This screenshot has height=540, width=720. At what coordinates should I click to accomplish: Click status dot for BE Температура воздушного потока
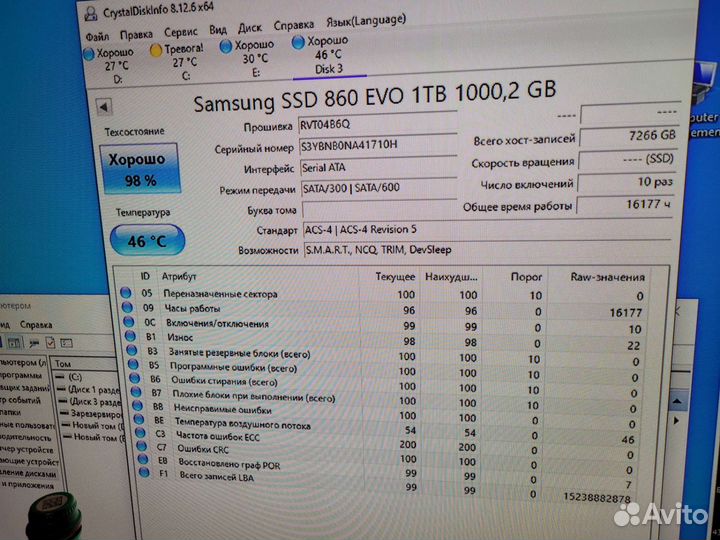[140, 419]
